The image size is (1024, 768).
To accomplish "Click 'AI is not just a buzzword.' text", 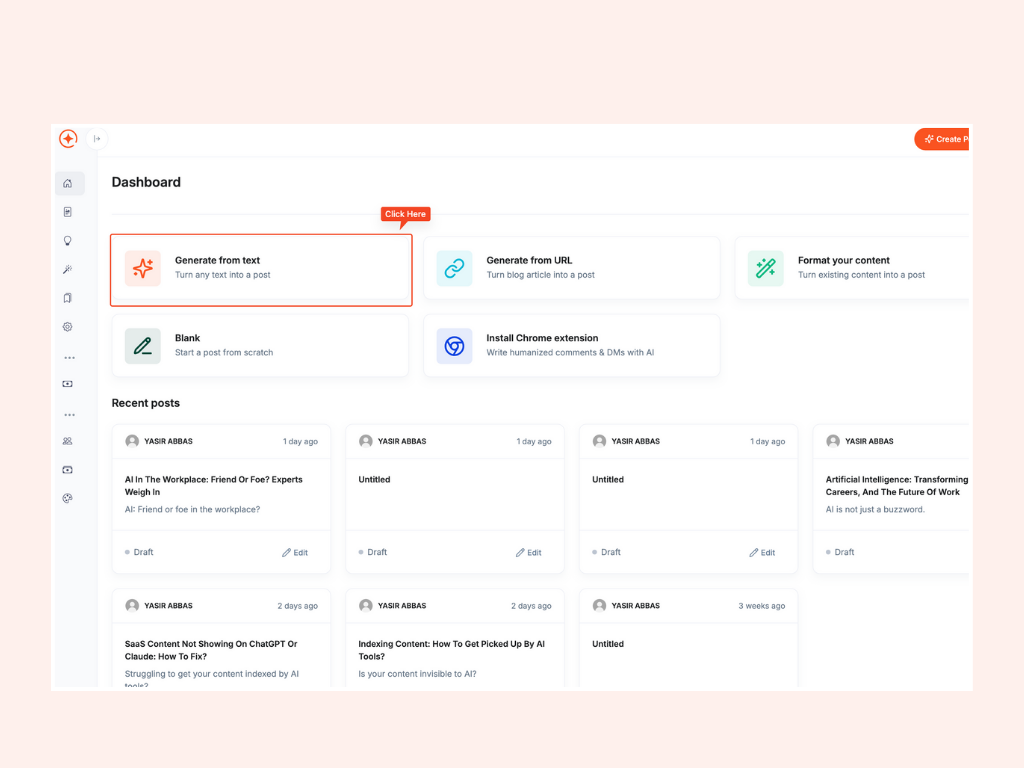I will pyautogui.click(x=875, y=509).
